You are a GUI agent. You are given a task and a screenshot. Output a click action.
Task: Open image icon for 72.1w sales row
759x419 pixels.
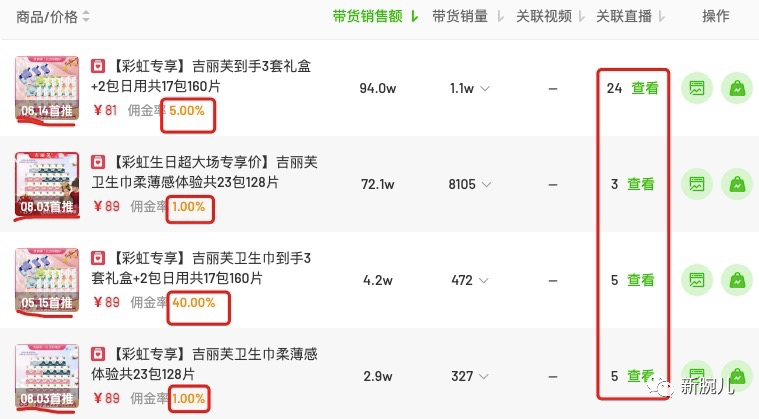(697, 184)
